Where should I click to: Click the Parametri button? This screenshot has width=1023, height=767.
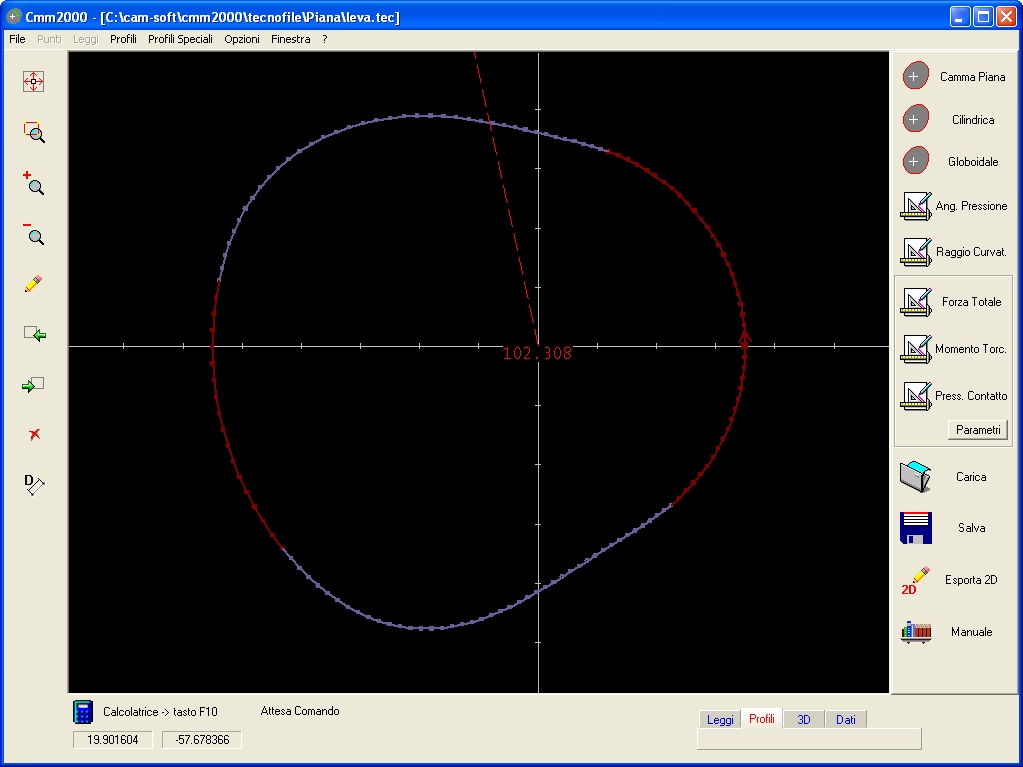pyautogui.click(x=978, y=430)
